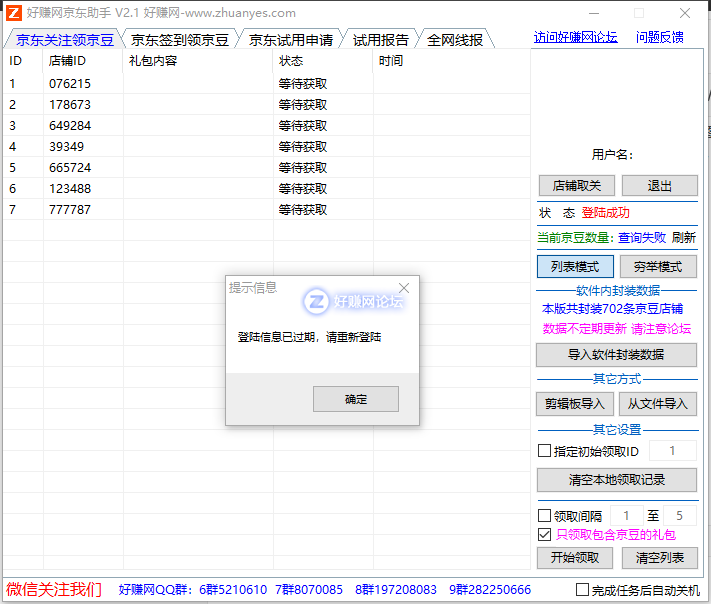Click 导入软件封装数据 button

616,355
